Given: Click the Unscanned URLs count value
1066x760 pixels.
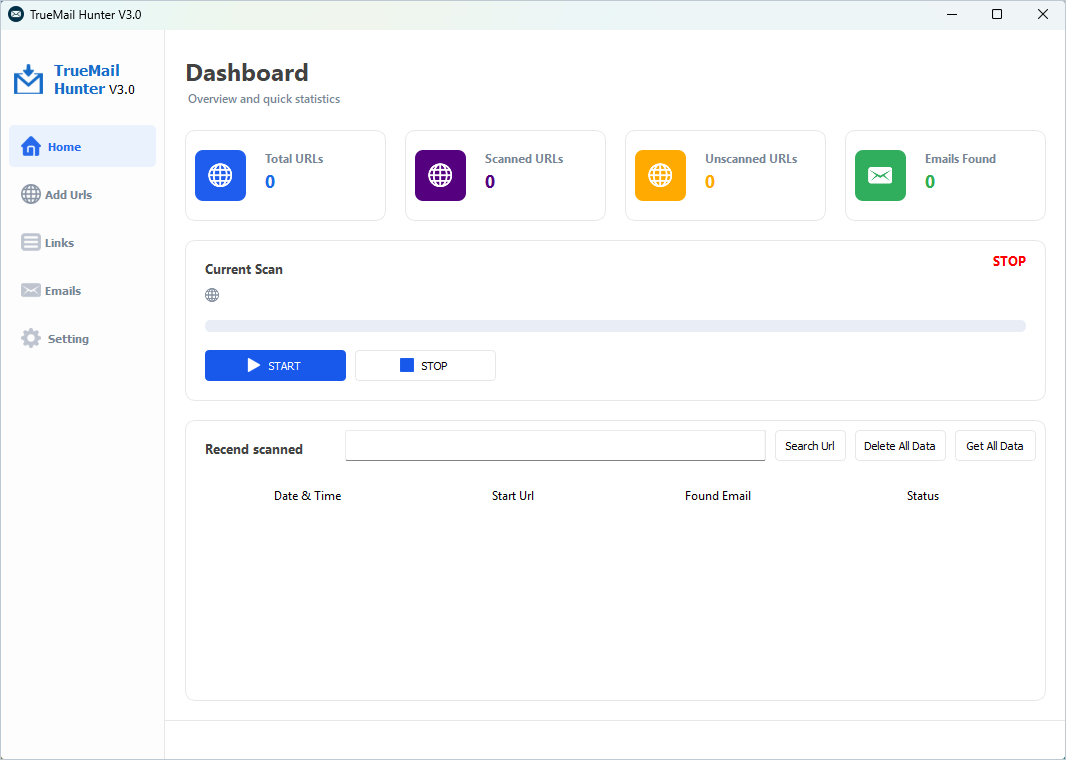Looking at the screenshot, I should pyautogui.click(x=710, y=182).
